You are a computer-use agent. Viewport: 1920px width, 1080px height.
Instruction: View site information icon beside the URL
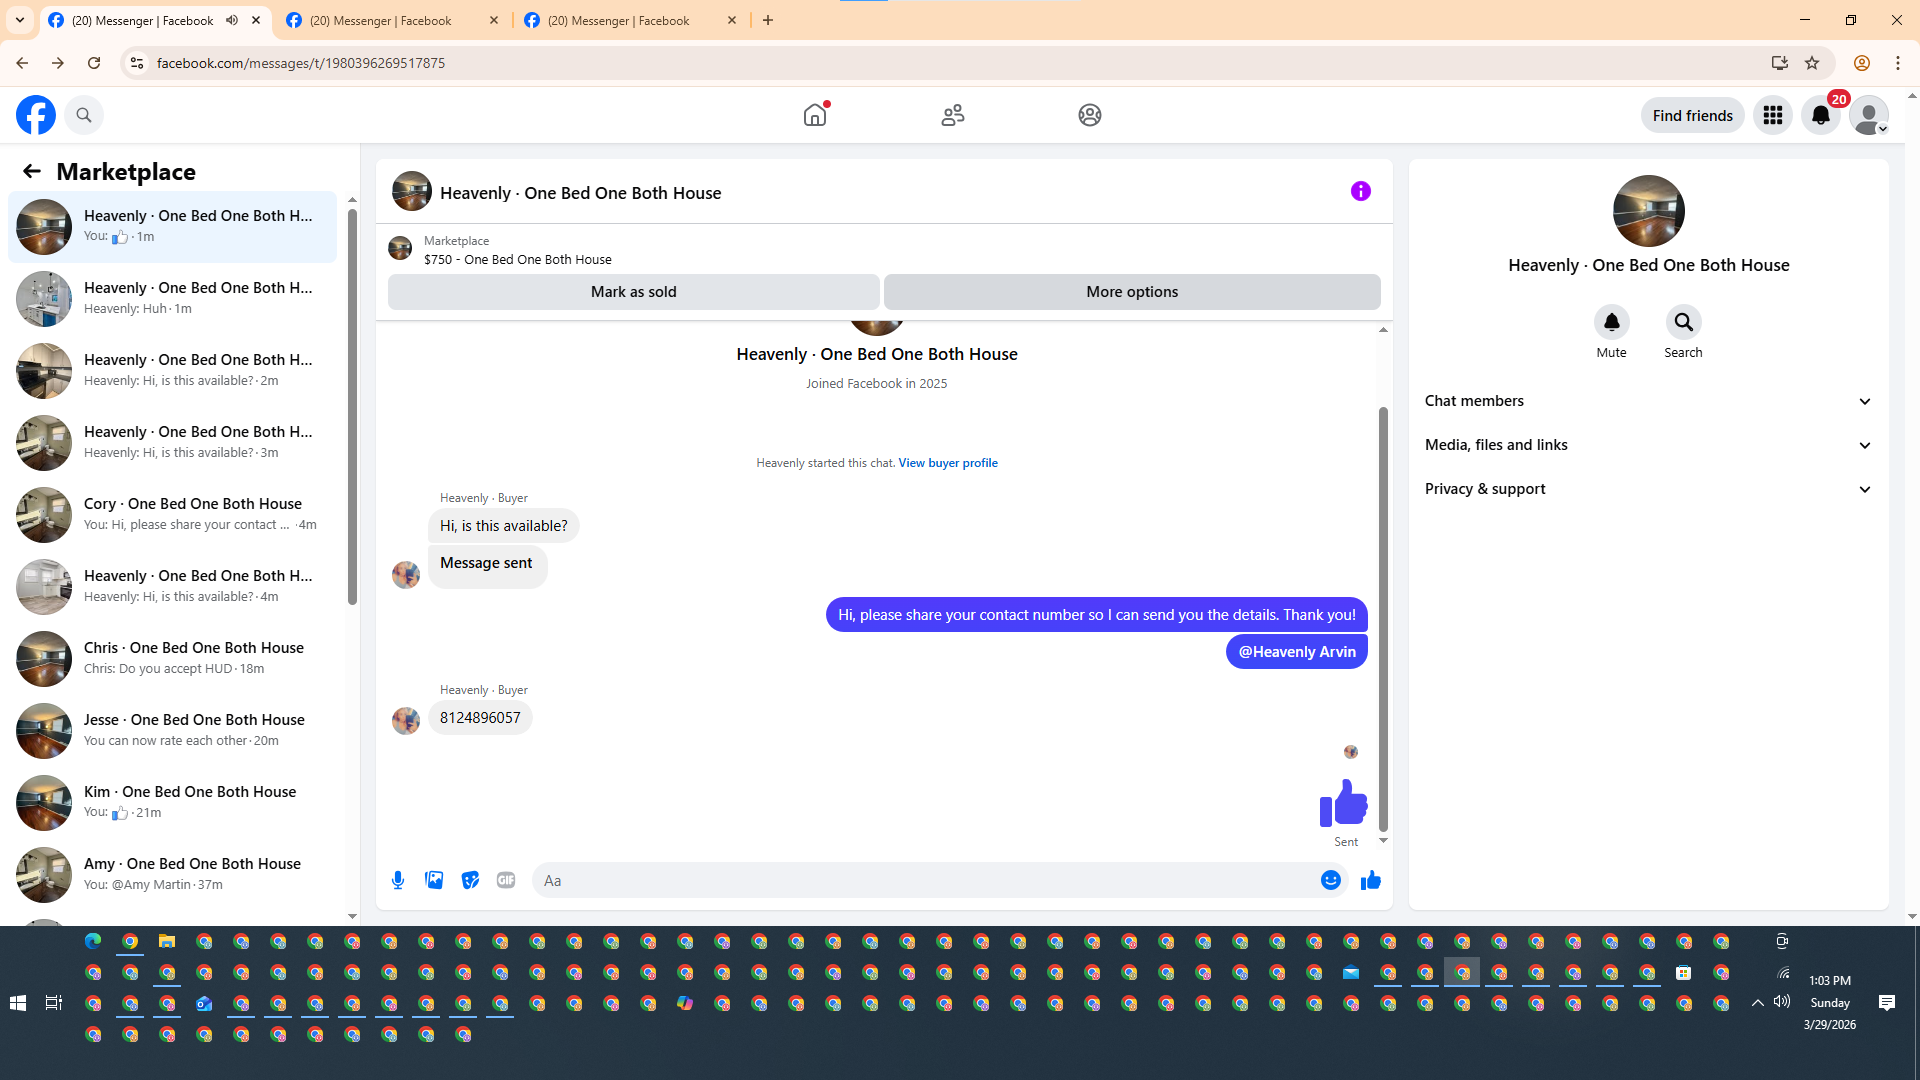pyautogui.click(x=137, y=63)
